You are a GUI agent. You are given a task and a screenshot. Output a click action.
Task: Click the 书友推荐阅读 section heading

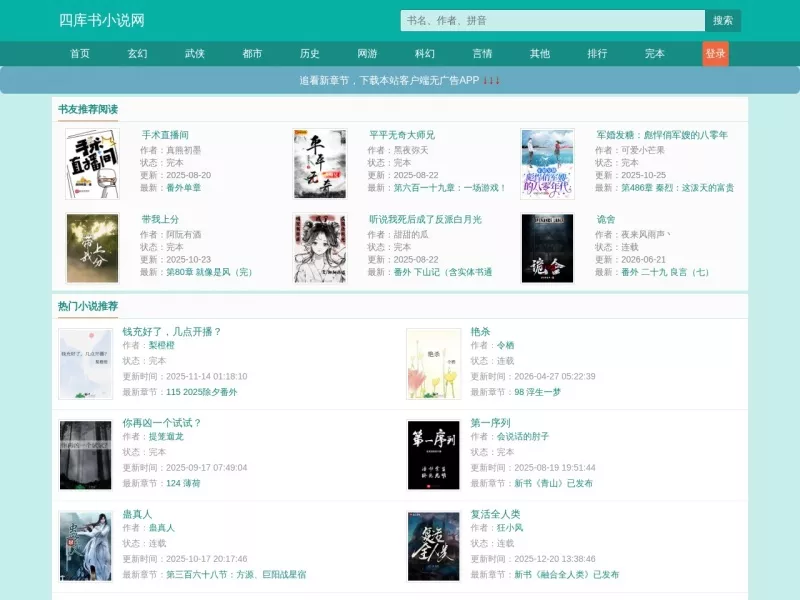tap(88, 109)
